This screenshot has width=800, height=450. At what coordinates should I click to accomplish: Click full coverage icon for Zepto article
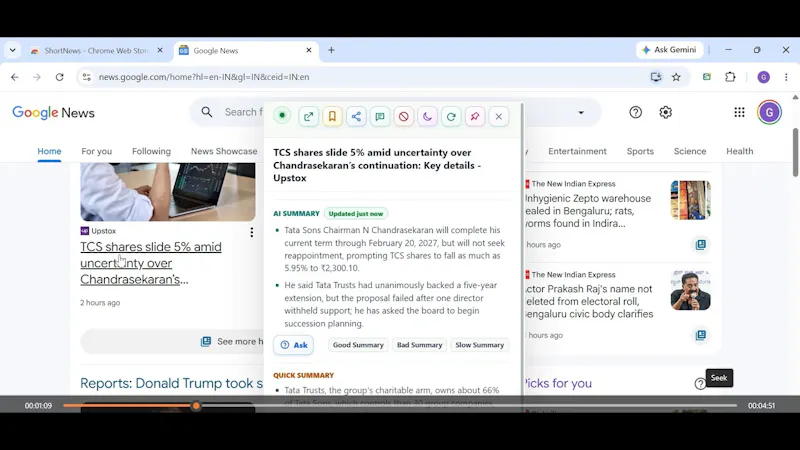coord(701,244)
